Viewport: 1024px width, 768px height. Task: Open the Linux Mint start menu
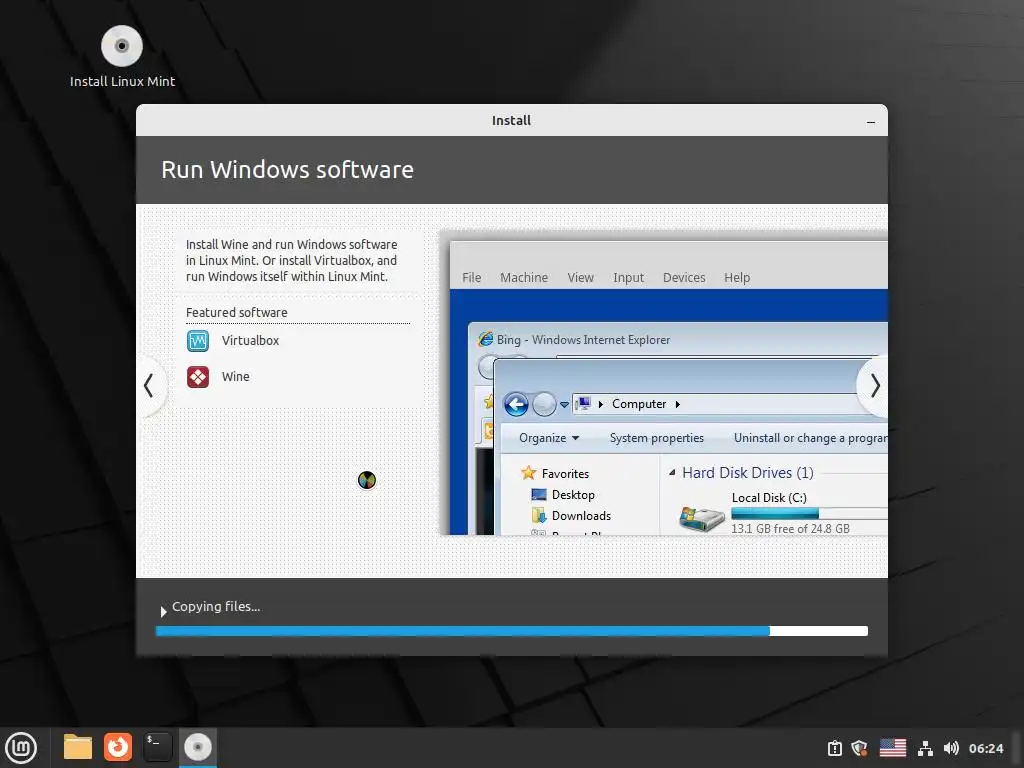pos(21,748)
